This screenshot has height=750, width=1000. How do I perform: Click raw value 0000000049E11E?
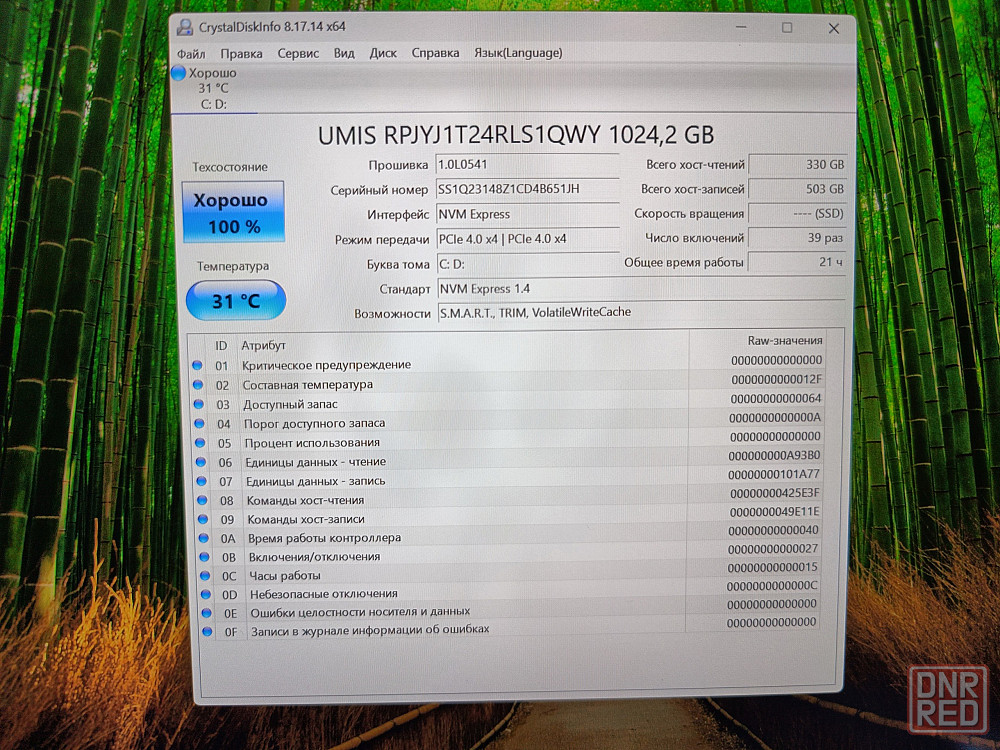tap(774, 511)
